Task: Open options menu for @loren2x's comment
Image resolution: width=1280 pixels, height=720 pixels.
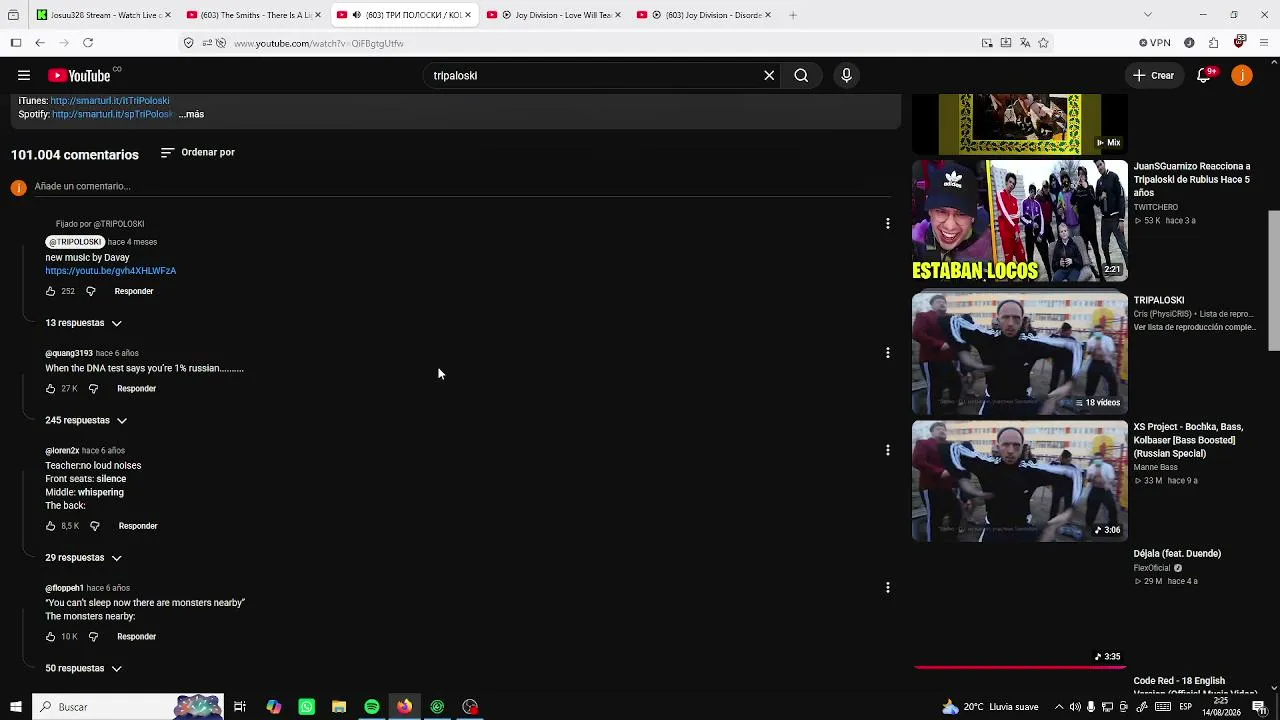Action: (x=887, y=450)
